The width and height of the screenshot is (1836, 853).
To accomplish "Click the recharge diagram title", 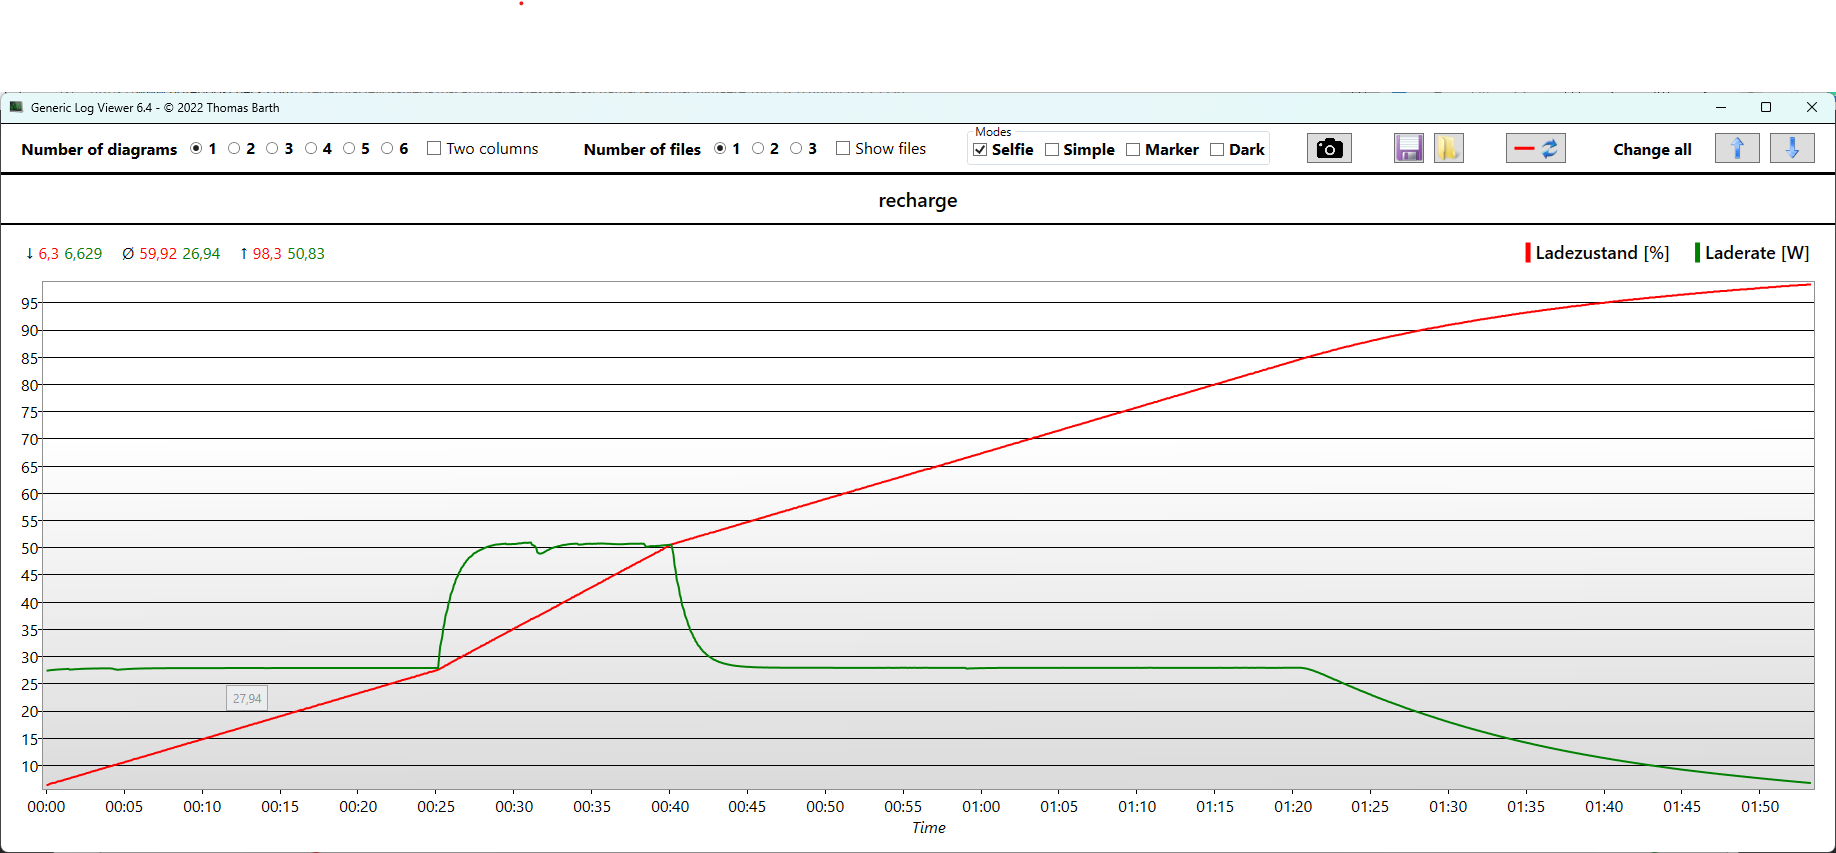I will [x=917, y=201].
